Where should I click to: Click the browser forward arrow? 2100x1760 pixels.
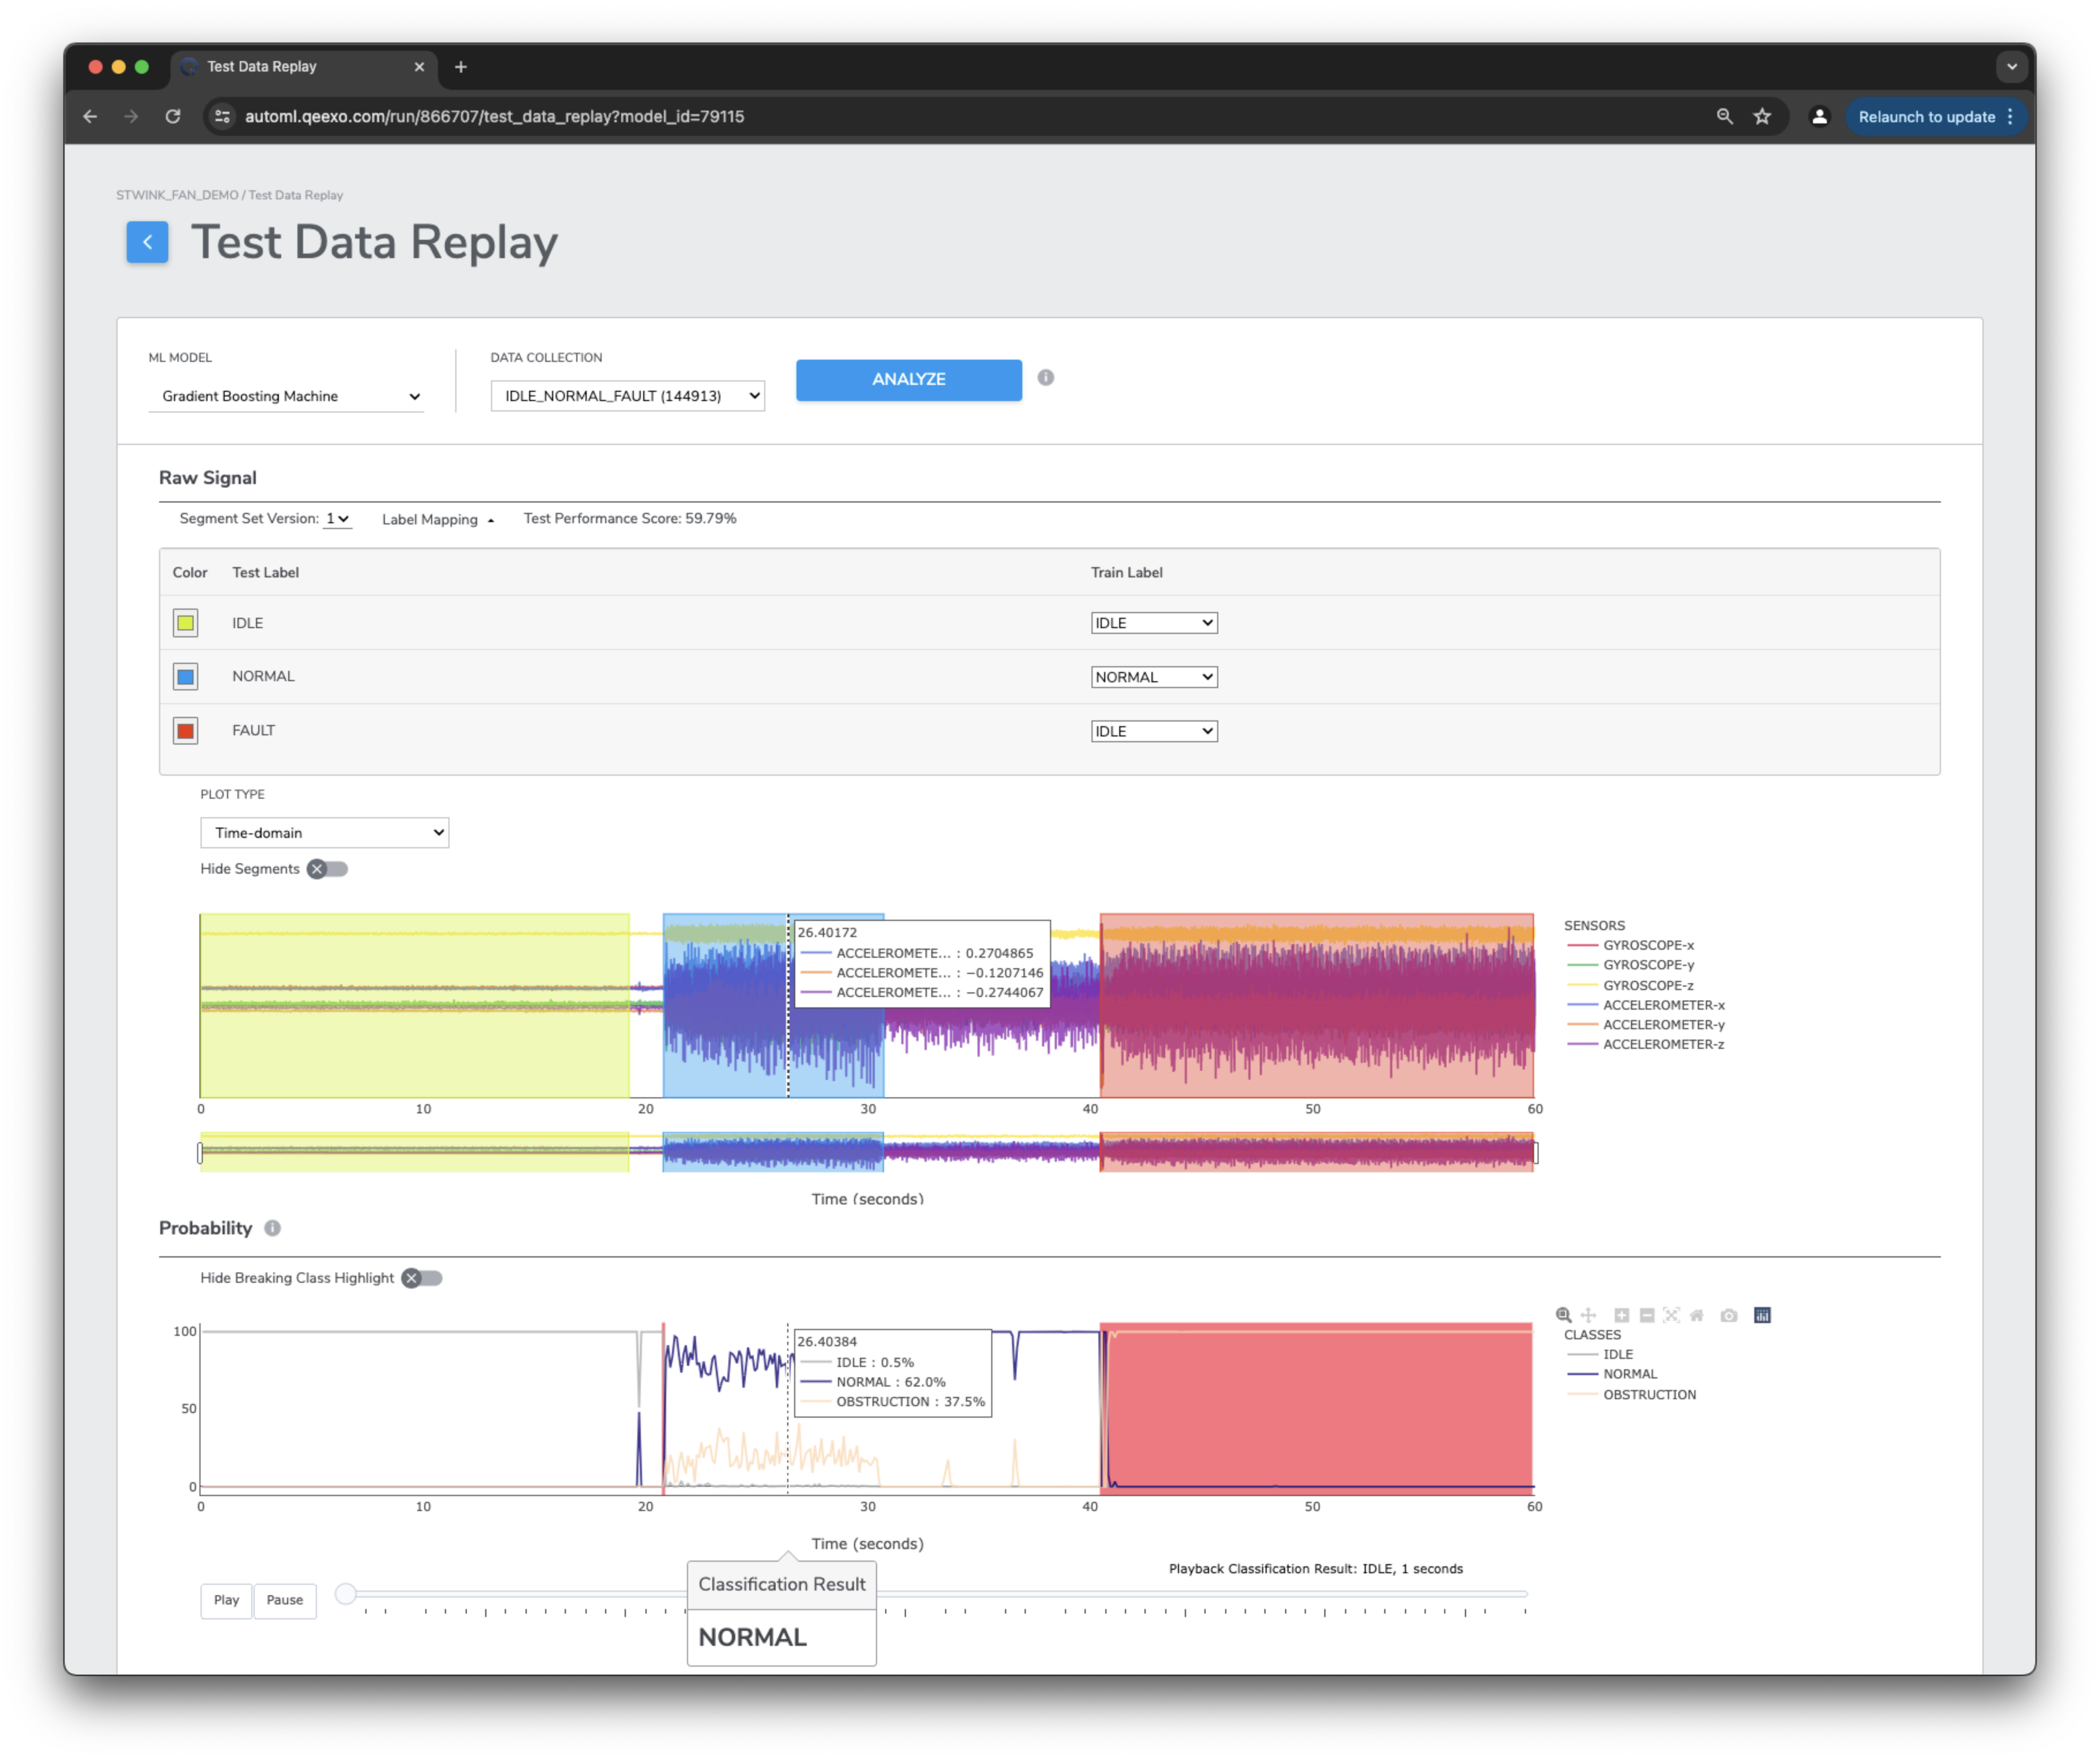click(131, 116)
